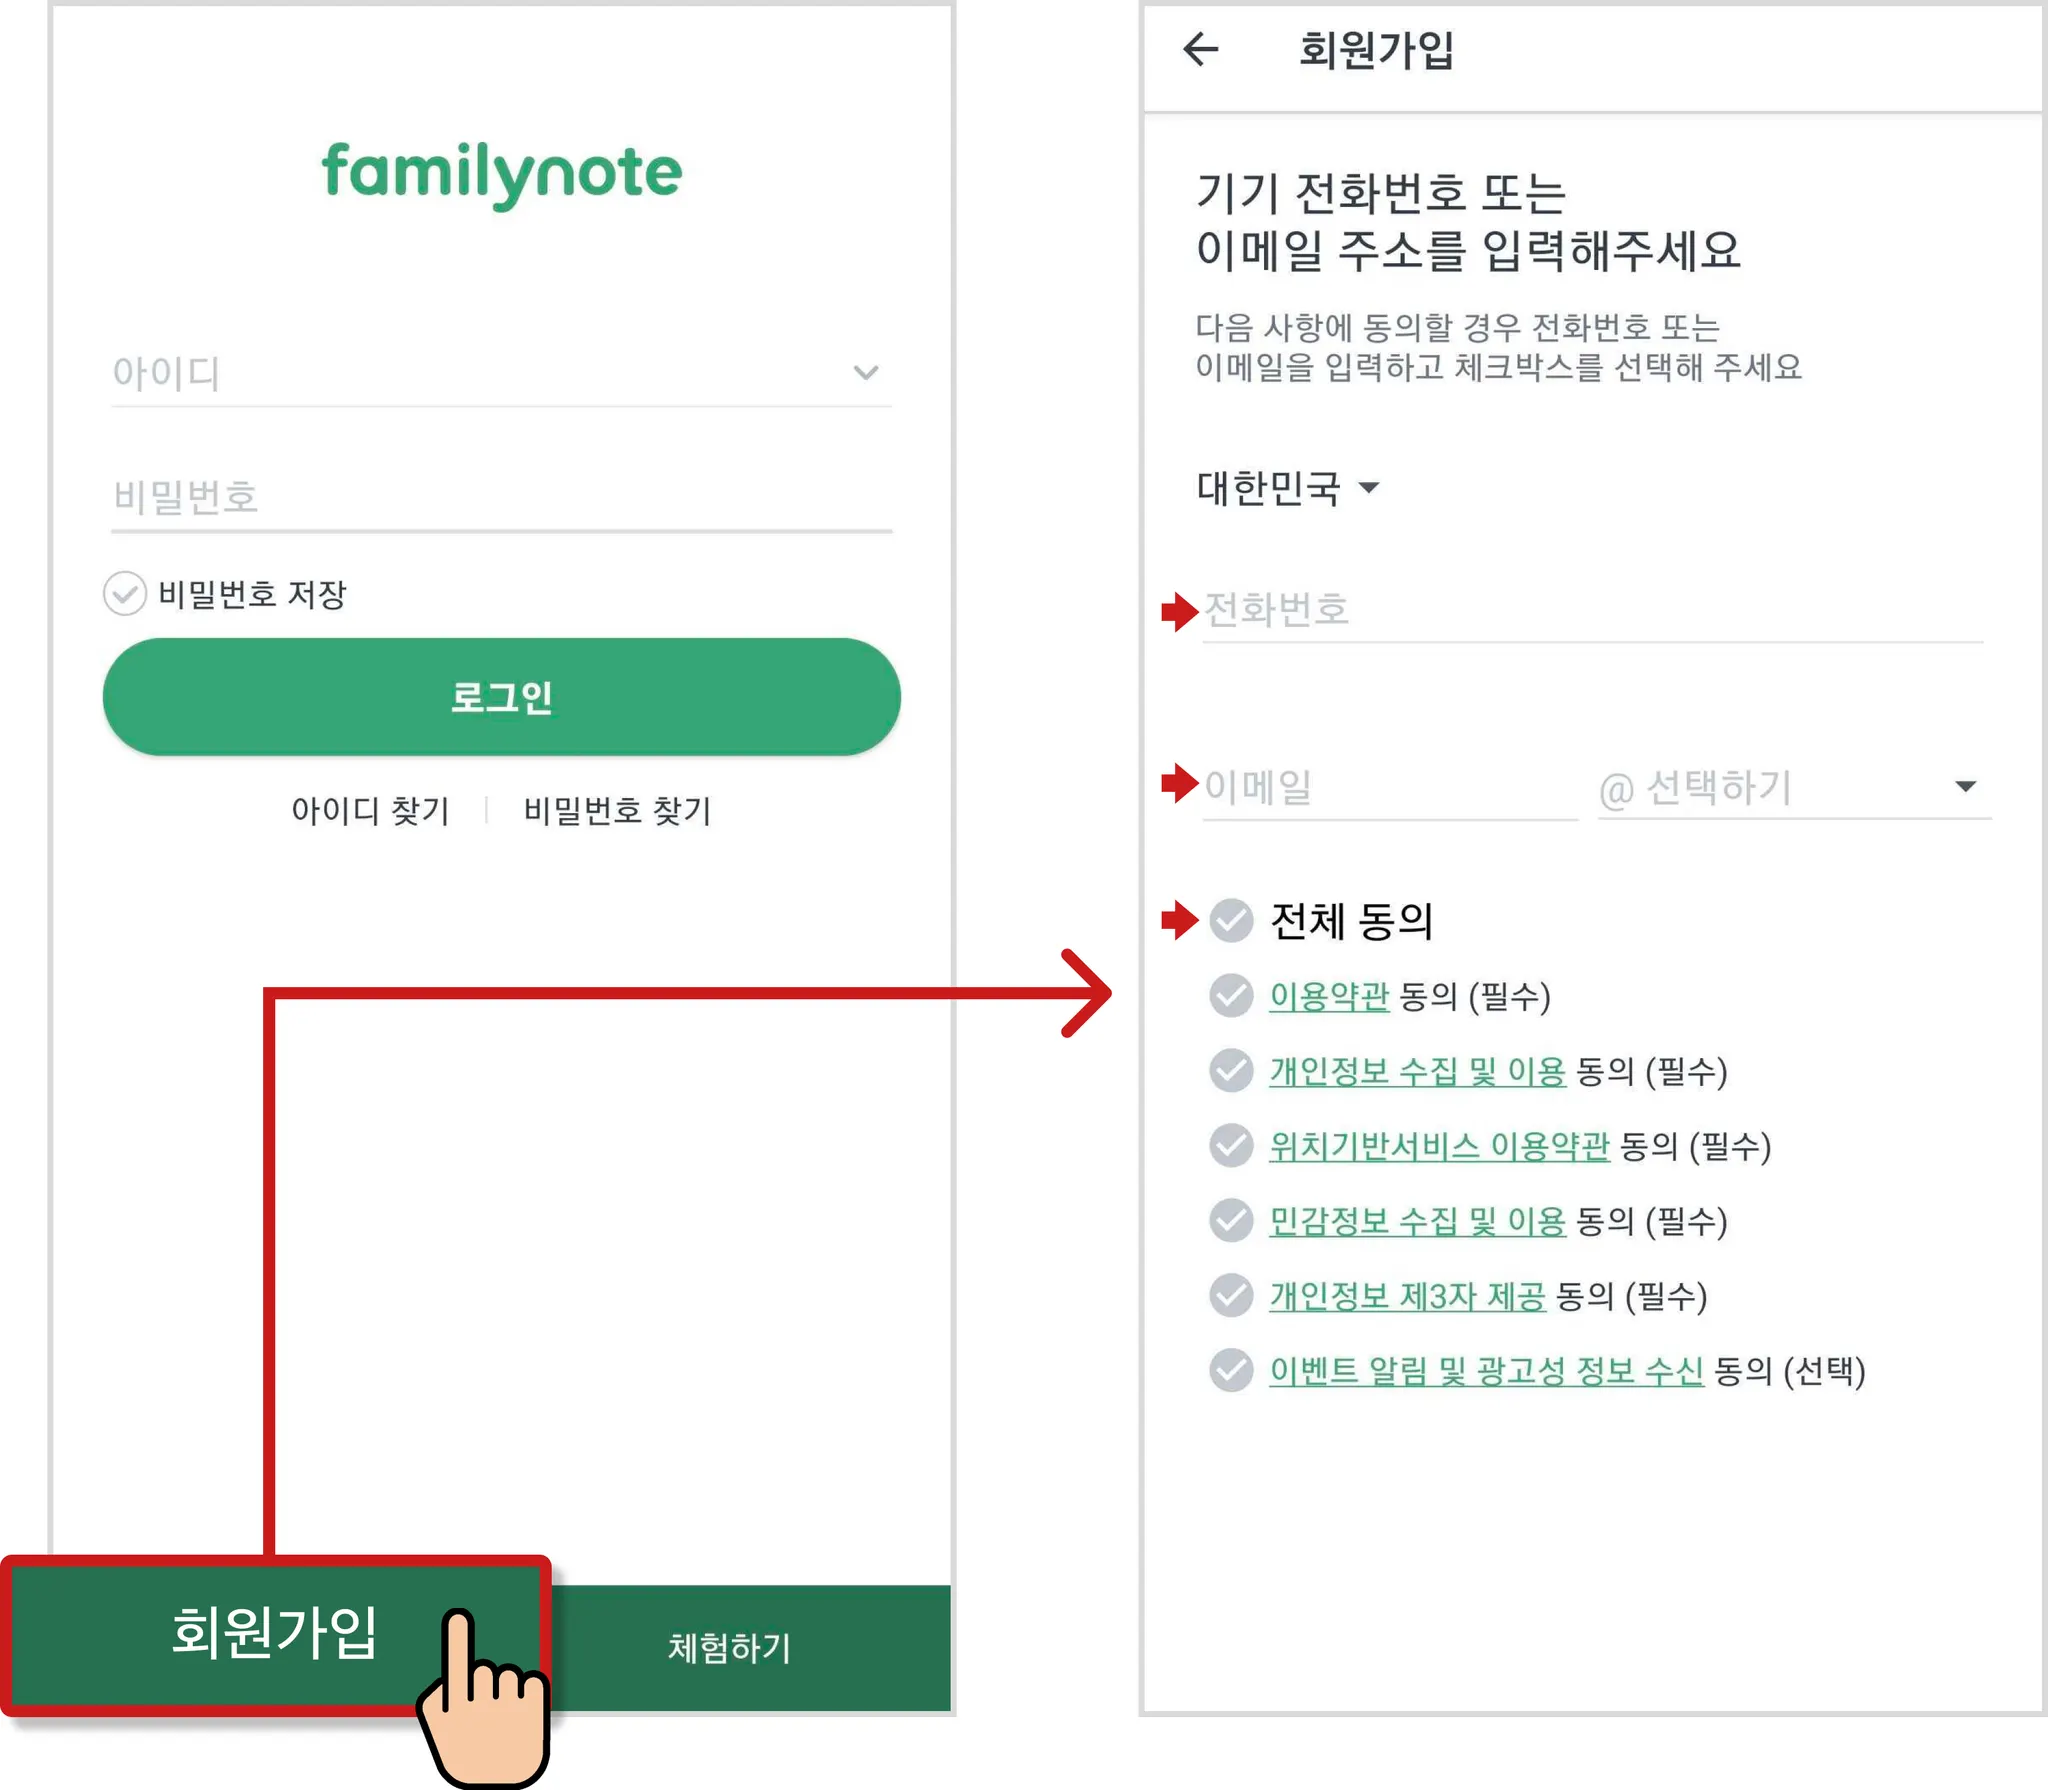
Task: Go back using the arrow icon
Action: 1200,49
